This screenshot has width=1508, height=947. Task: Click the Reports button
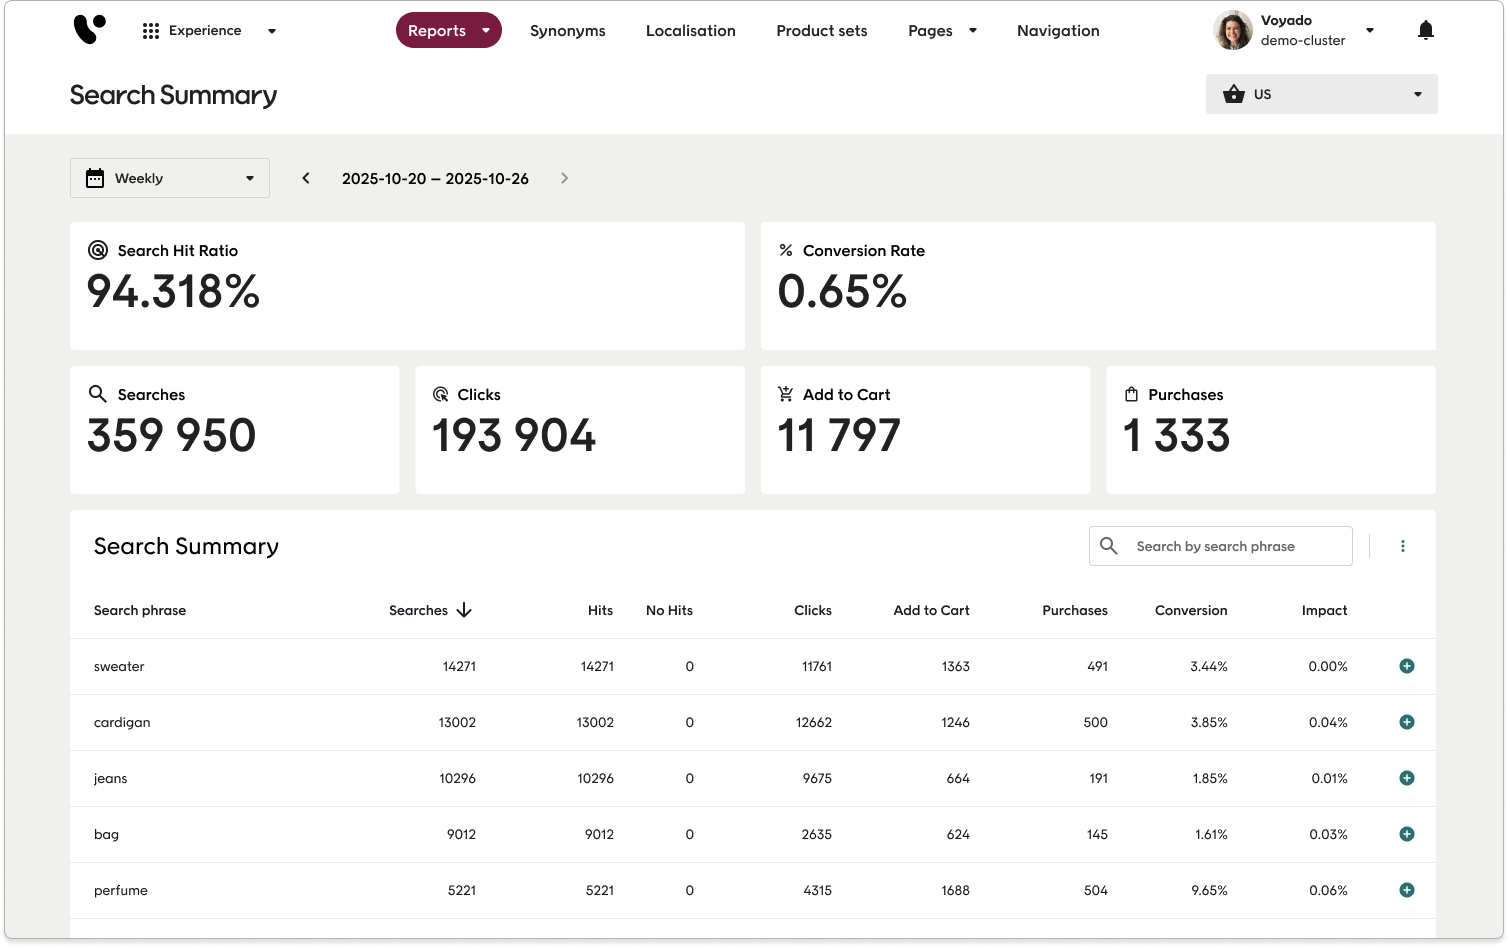pos(448,30)
